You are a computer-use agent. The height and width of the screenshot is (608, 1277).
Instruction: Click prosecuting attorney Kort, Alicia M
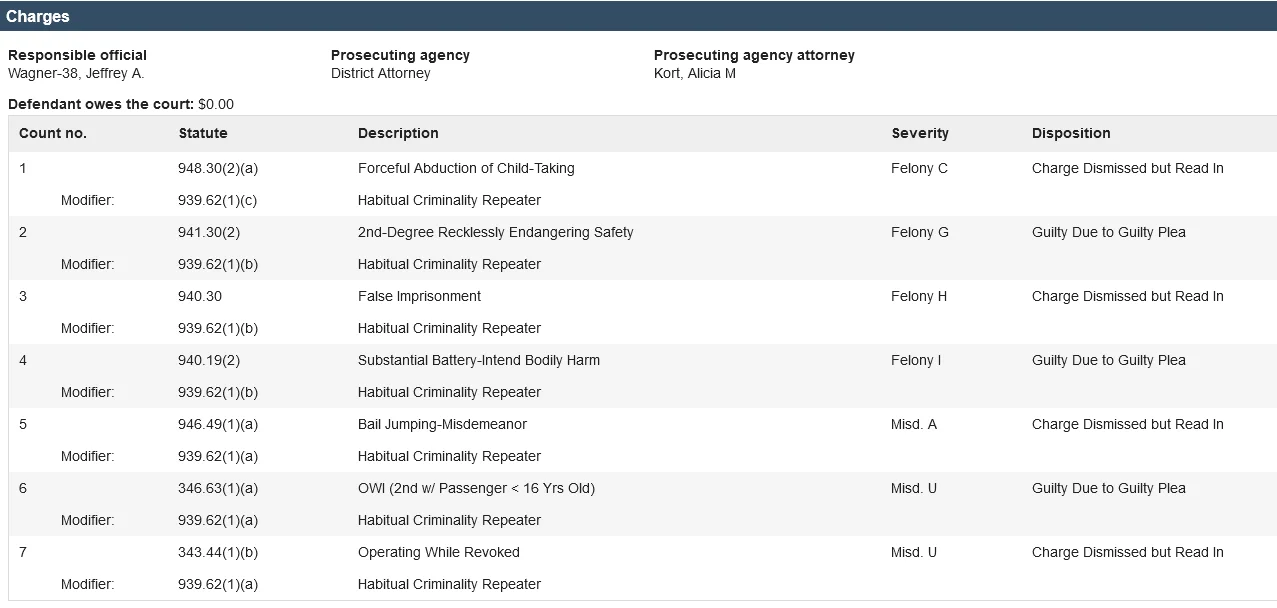pos(695,73)
